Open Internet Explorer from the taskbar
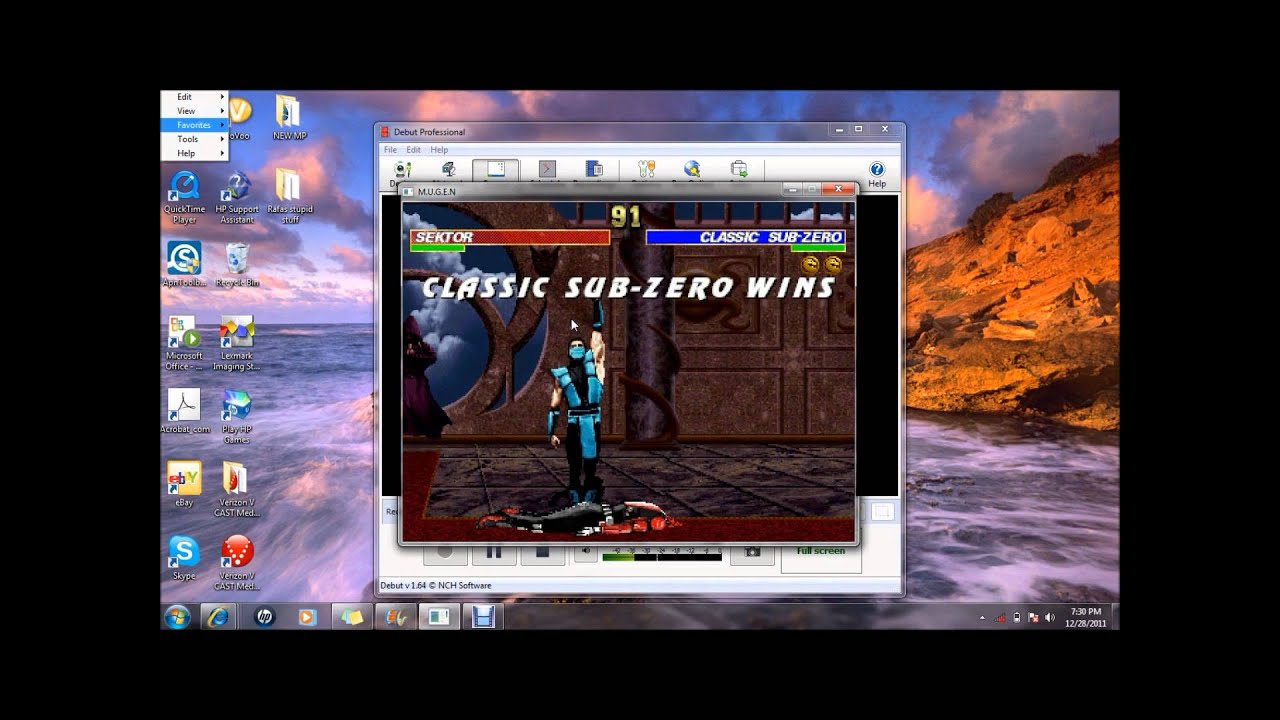This screenshot has height=720, width=1280. (x=219, y=617)
